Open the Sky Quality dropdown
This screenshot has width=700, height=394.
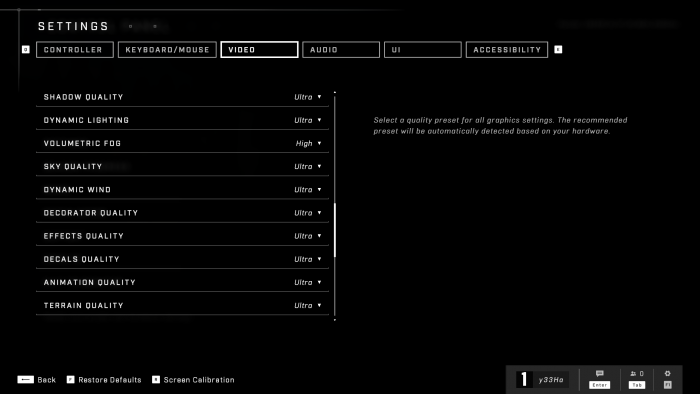coord(308,166)
